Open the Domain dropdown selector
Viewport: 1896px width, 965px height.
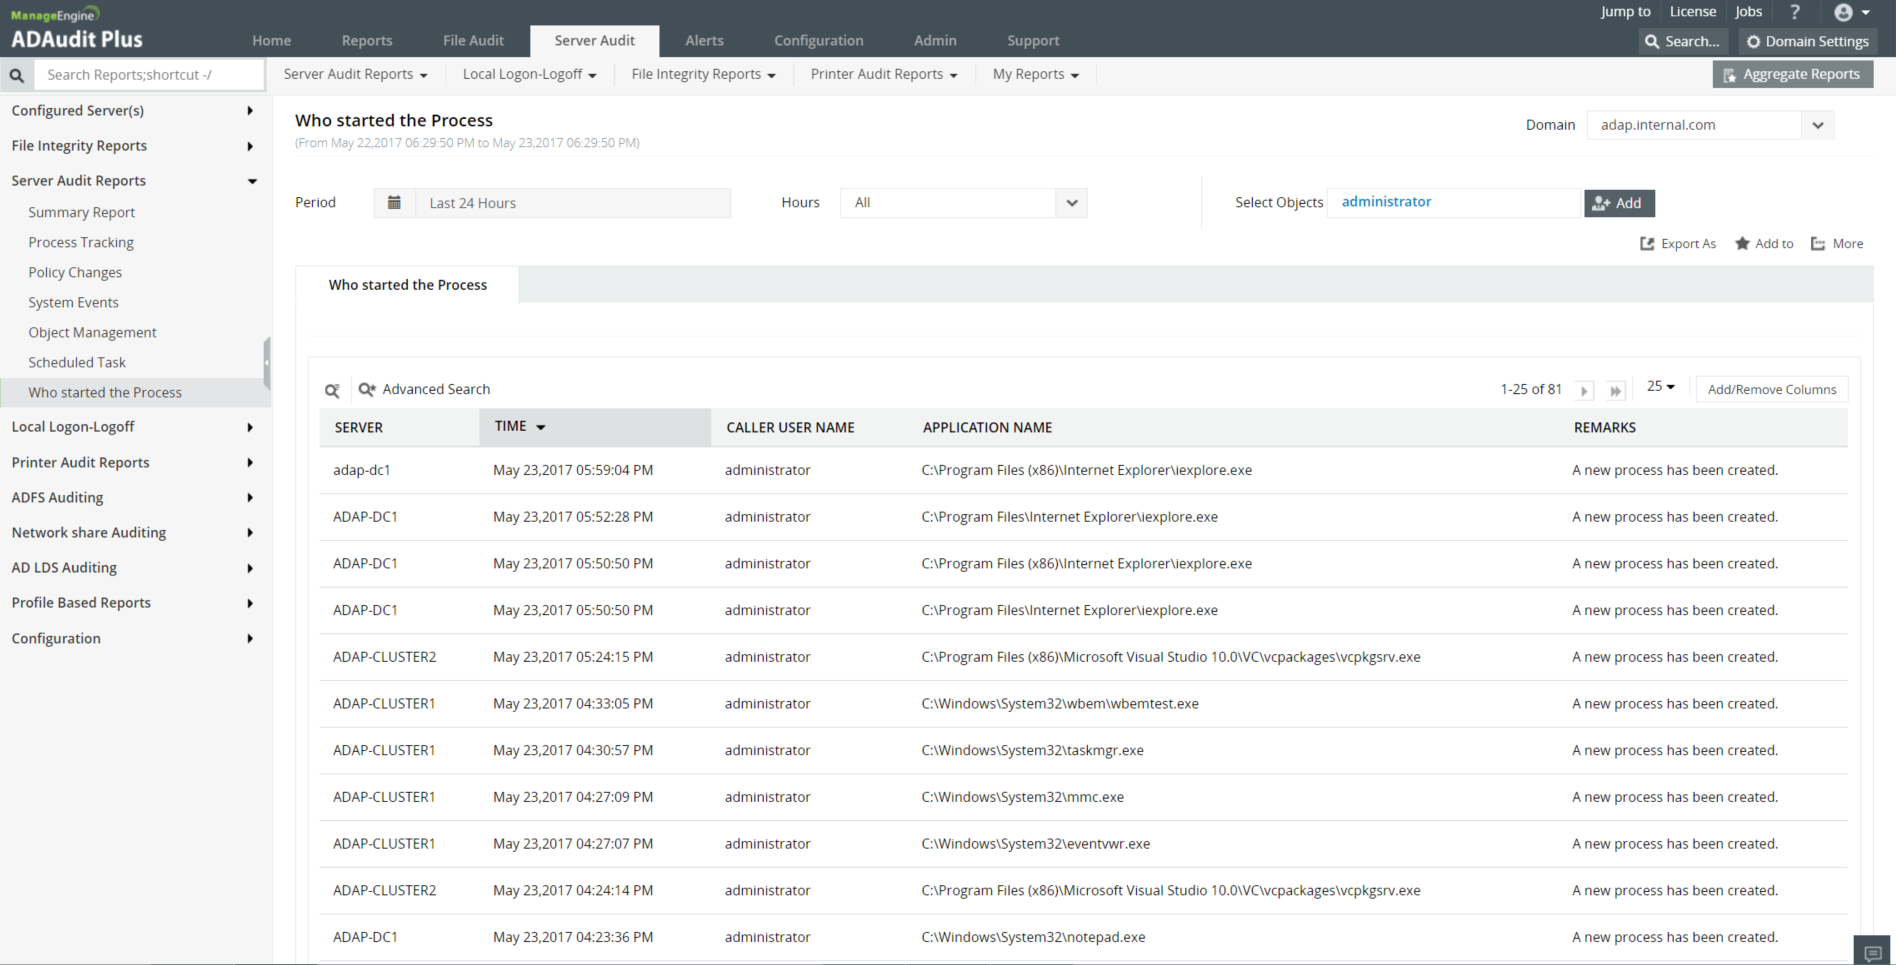pyautogui.click(x=1817, y=125)
